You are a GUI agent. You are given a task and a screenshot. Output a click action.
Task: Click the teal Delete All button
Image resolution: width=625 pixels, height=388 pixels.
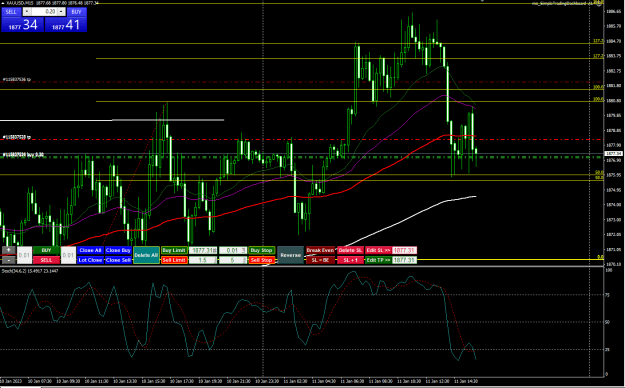(x=146, y=255)
